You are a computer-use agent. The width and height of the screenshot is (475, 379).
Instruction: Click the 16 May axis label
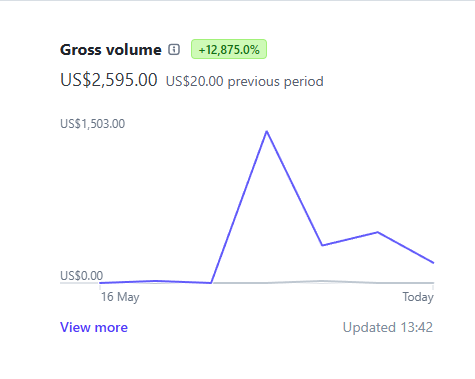click(x=120, y=297)
